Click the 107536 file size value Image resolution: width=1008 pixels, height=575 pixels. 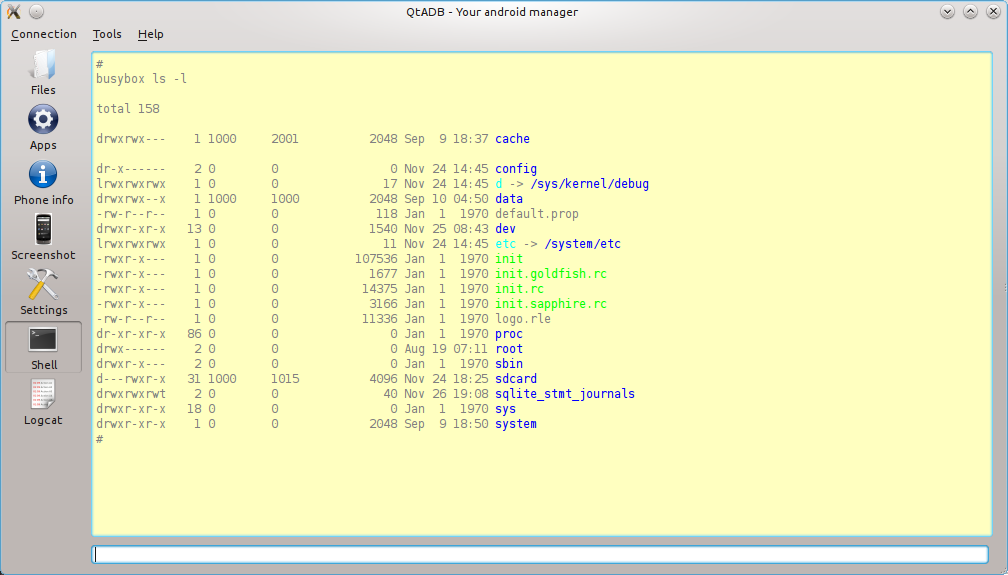click(x=376, y=259)
